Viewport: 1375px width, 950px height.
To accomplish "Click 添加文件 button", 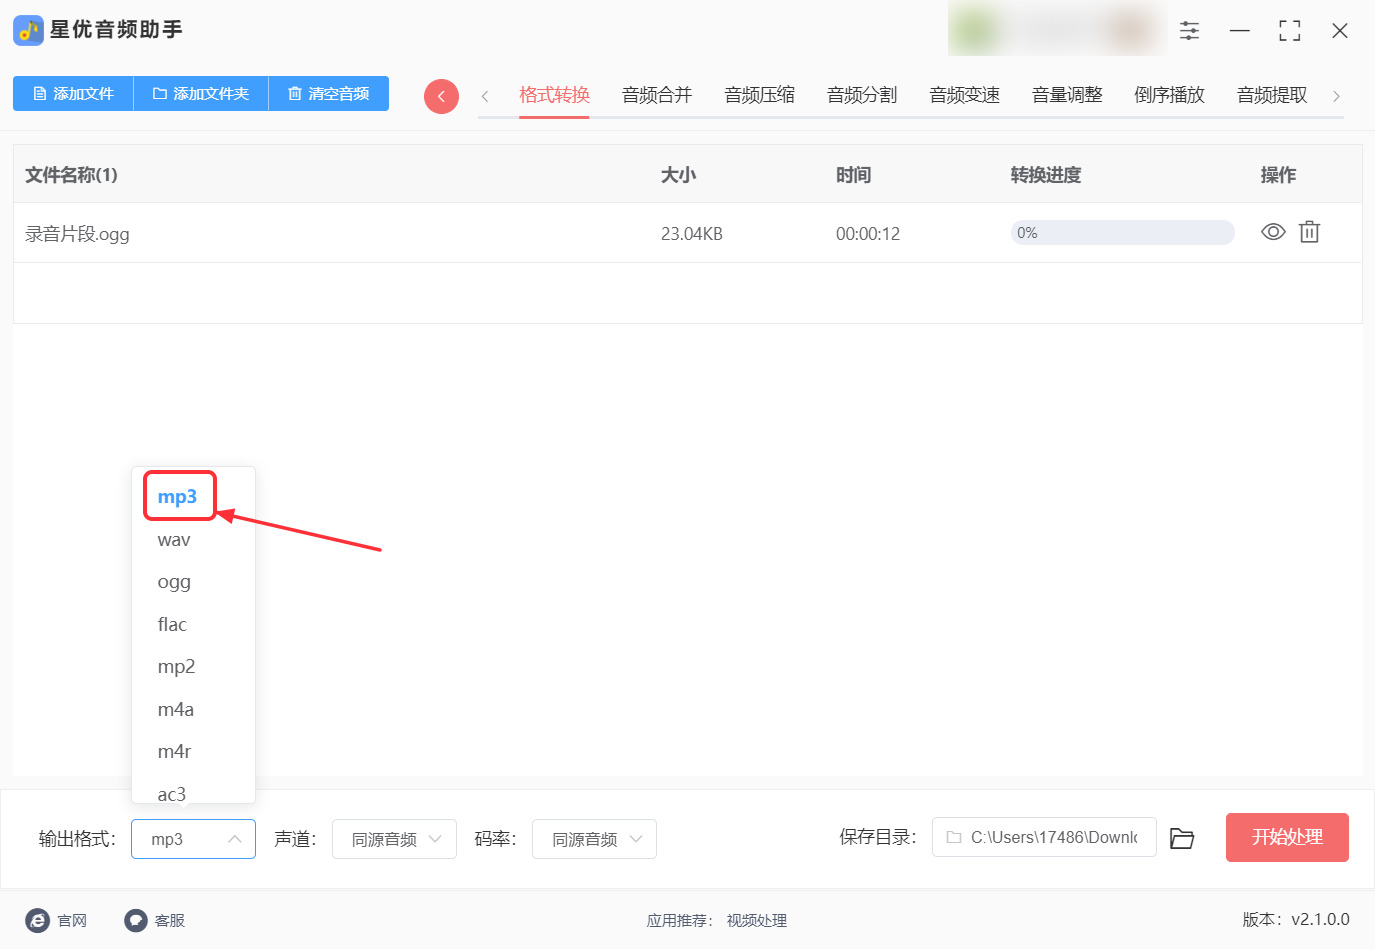I will 73,93.
